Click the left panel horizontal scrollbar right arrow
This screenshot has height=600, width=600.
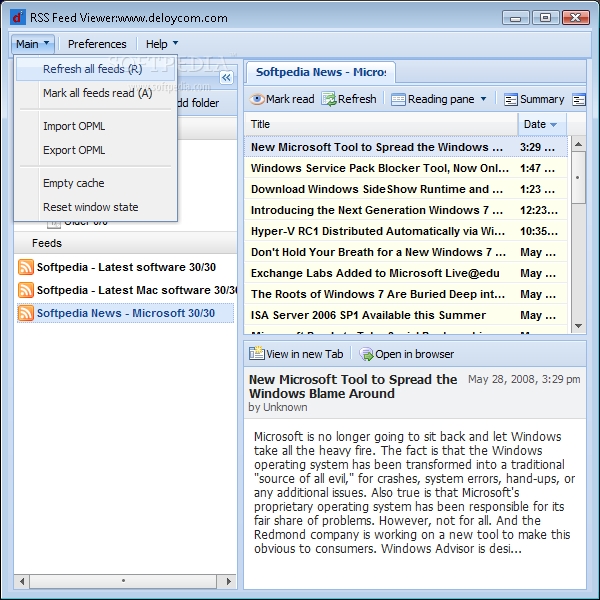pyautogui.click(x=229, y=581)
